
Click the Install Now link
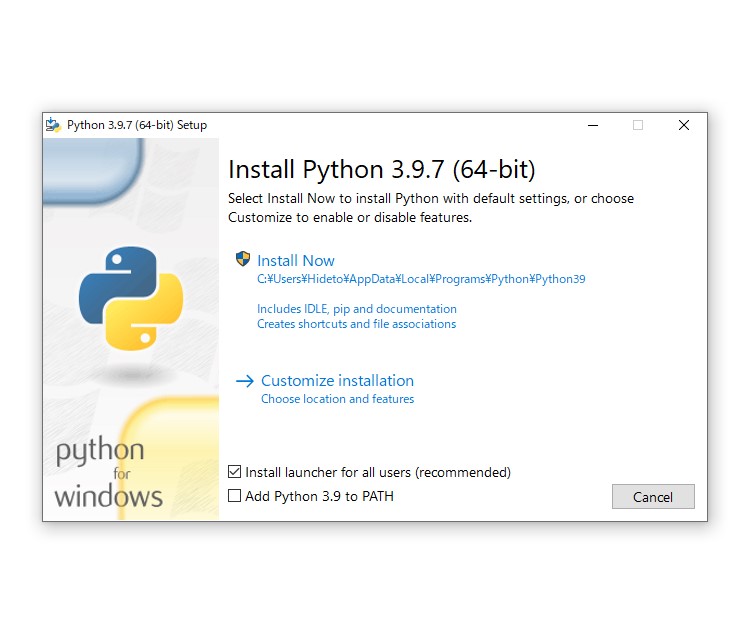[295, 260]
